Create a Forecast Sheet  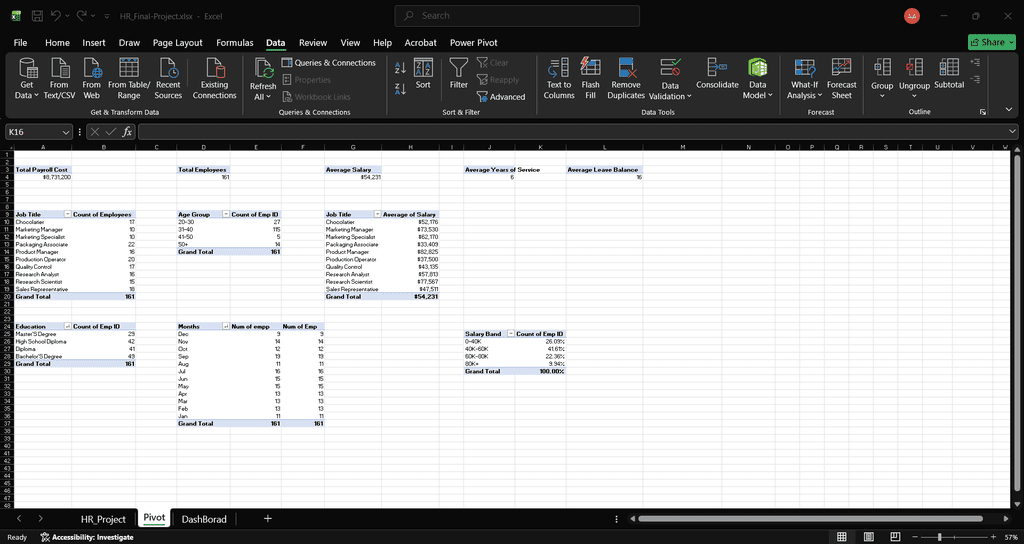841,78
